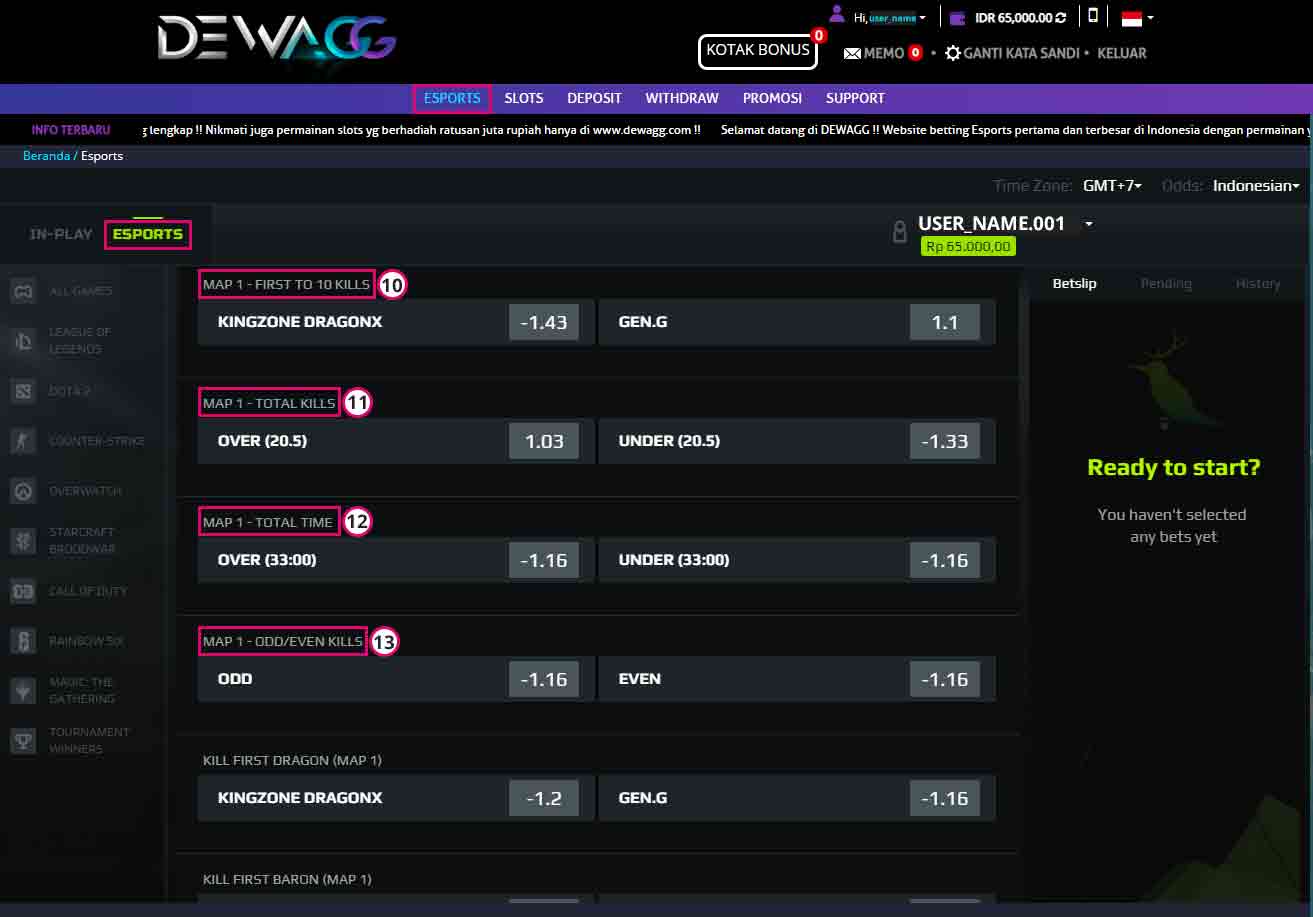The height and width of the screenshot is (917, 1313).
Task: Click the Beranda breadcrumb link
Action: point(46,156)
